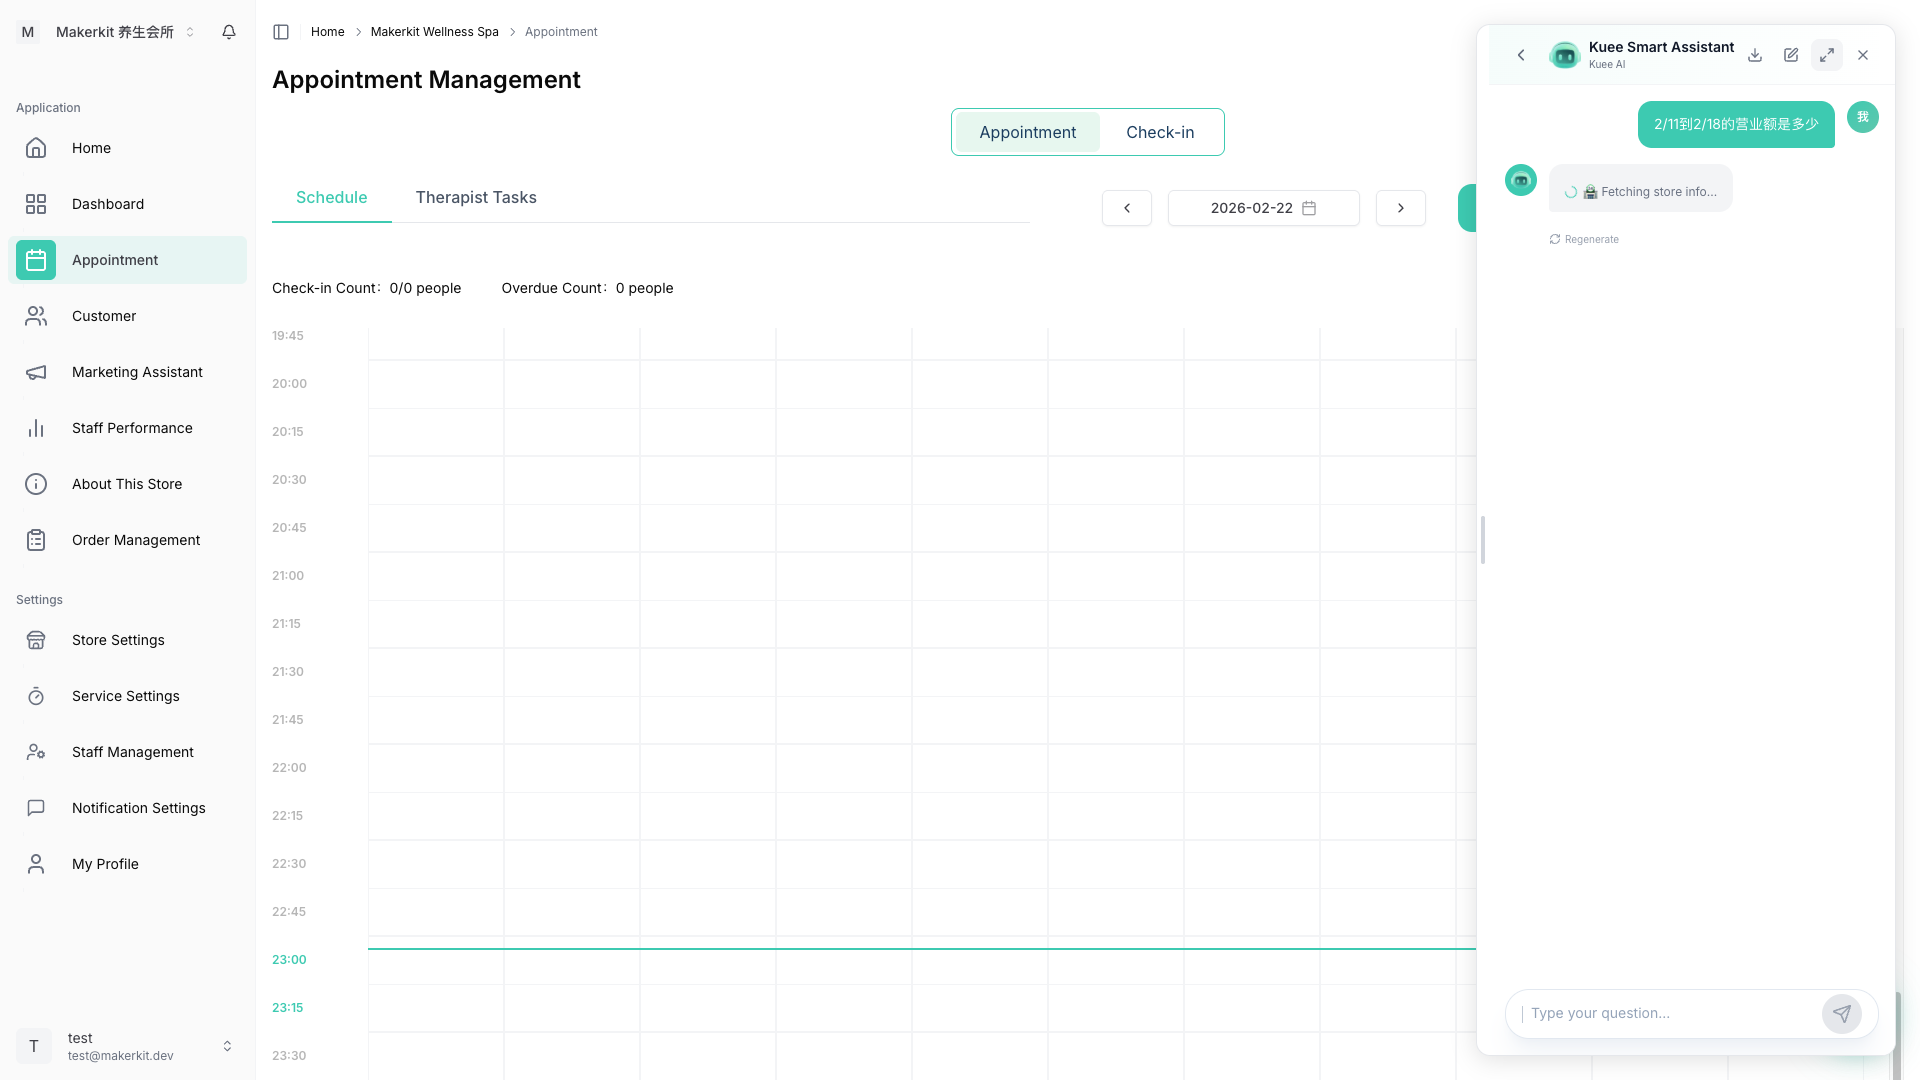Switch to Check-in mode
The height and width of the screenshot is (1080, 1920).
(x=1159, y=132)
